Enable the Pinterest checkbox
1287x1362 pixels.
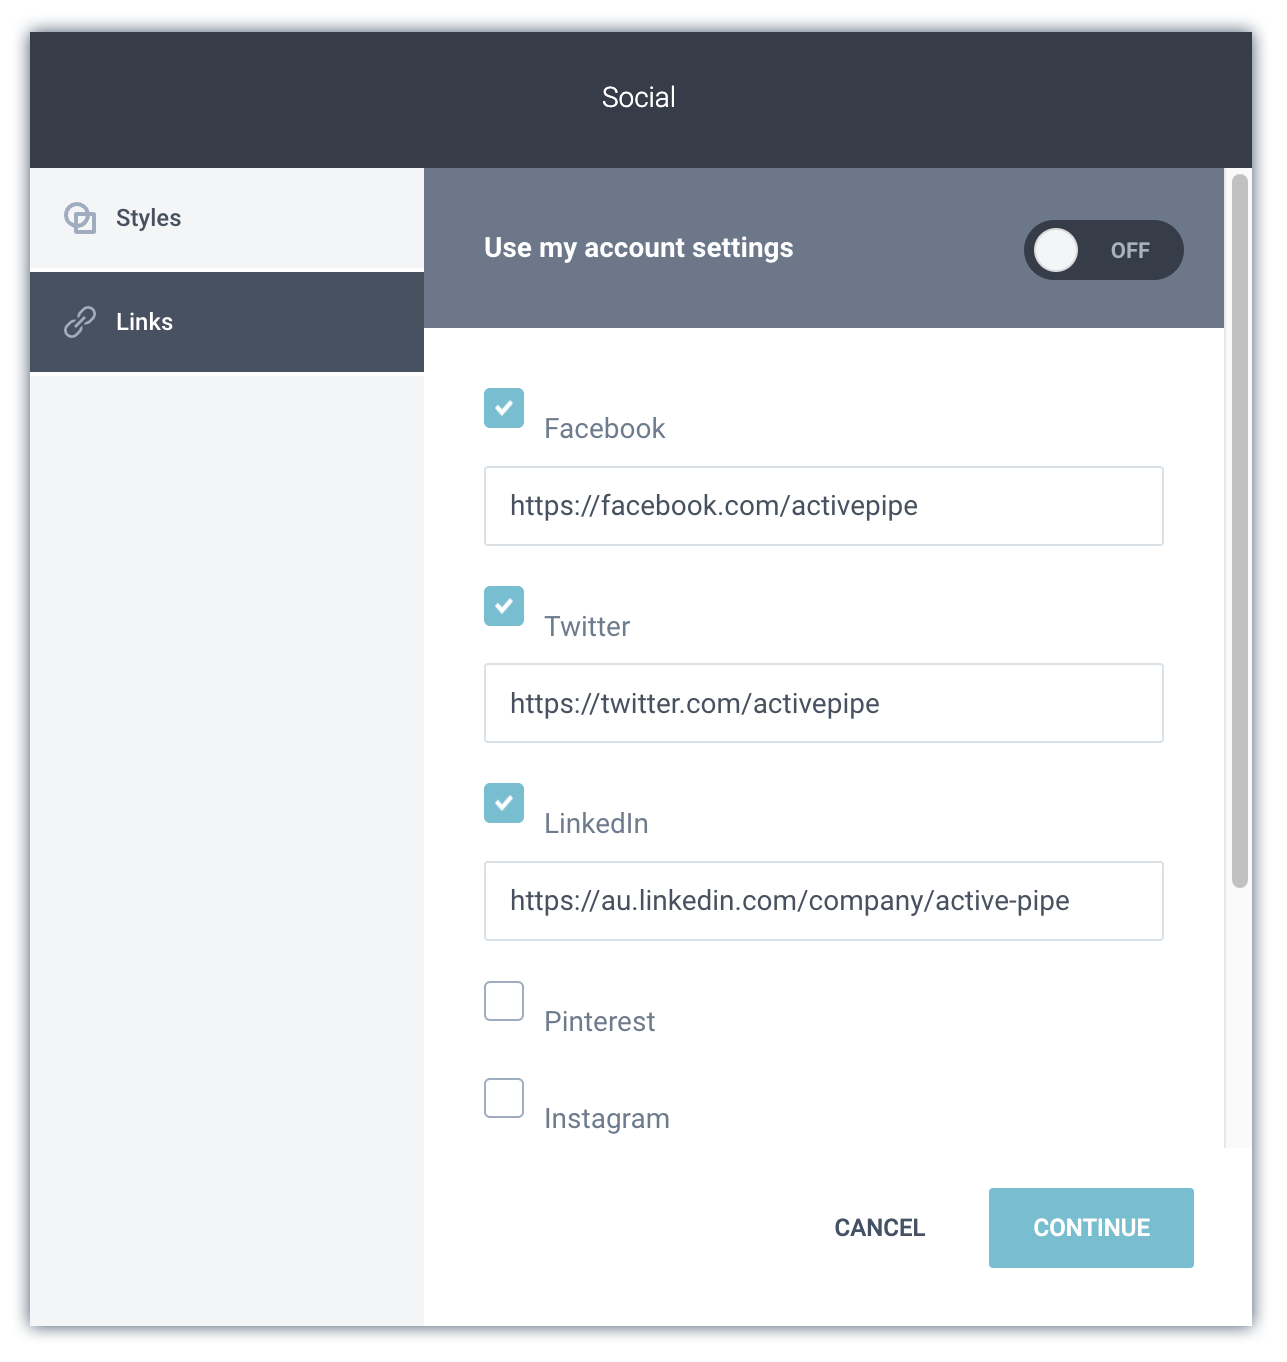503,1000
